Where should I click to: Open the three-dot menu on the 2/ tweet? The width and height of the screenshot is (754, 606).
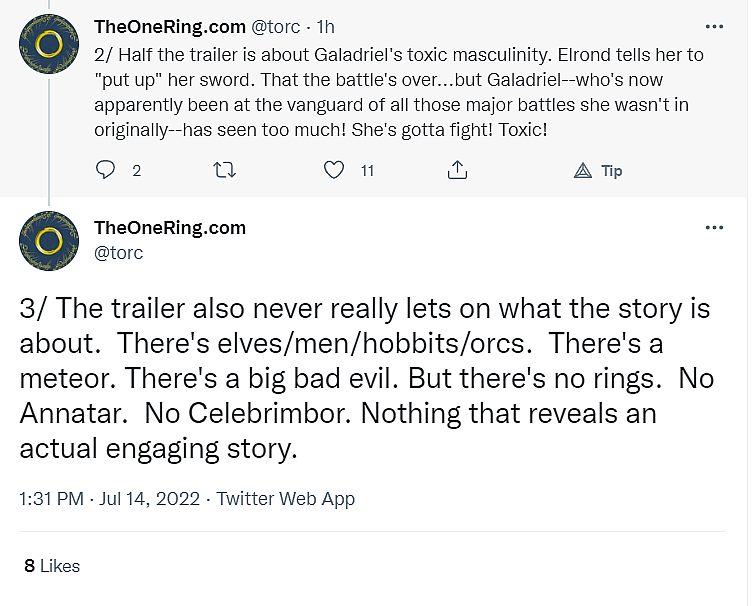714,26
